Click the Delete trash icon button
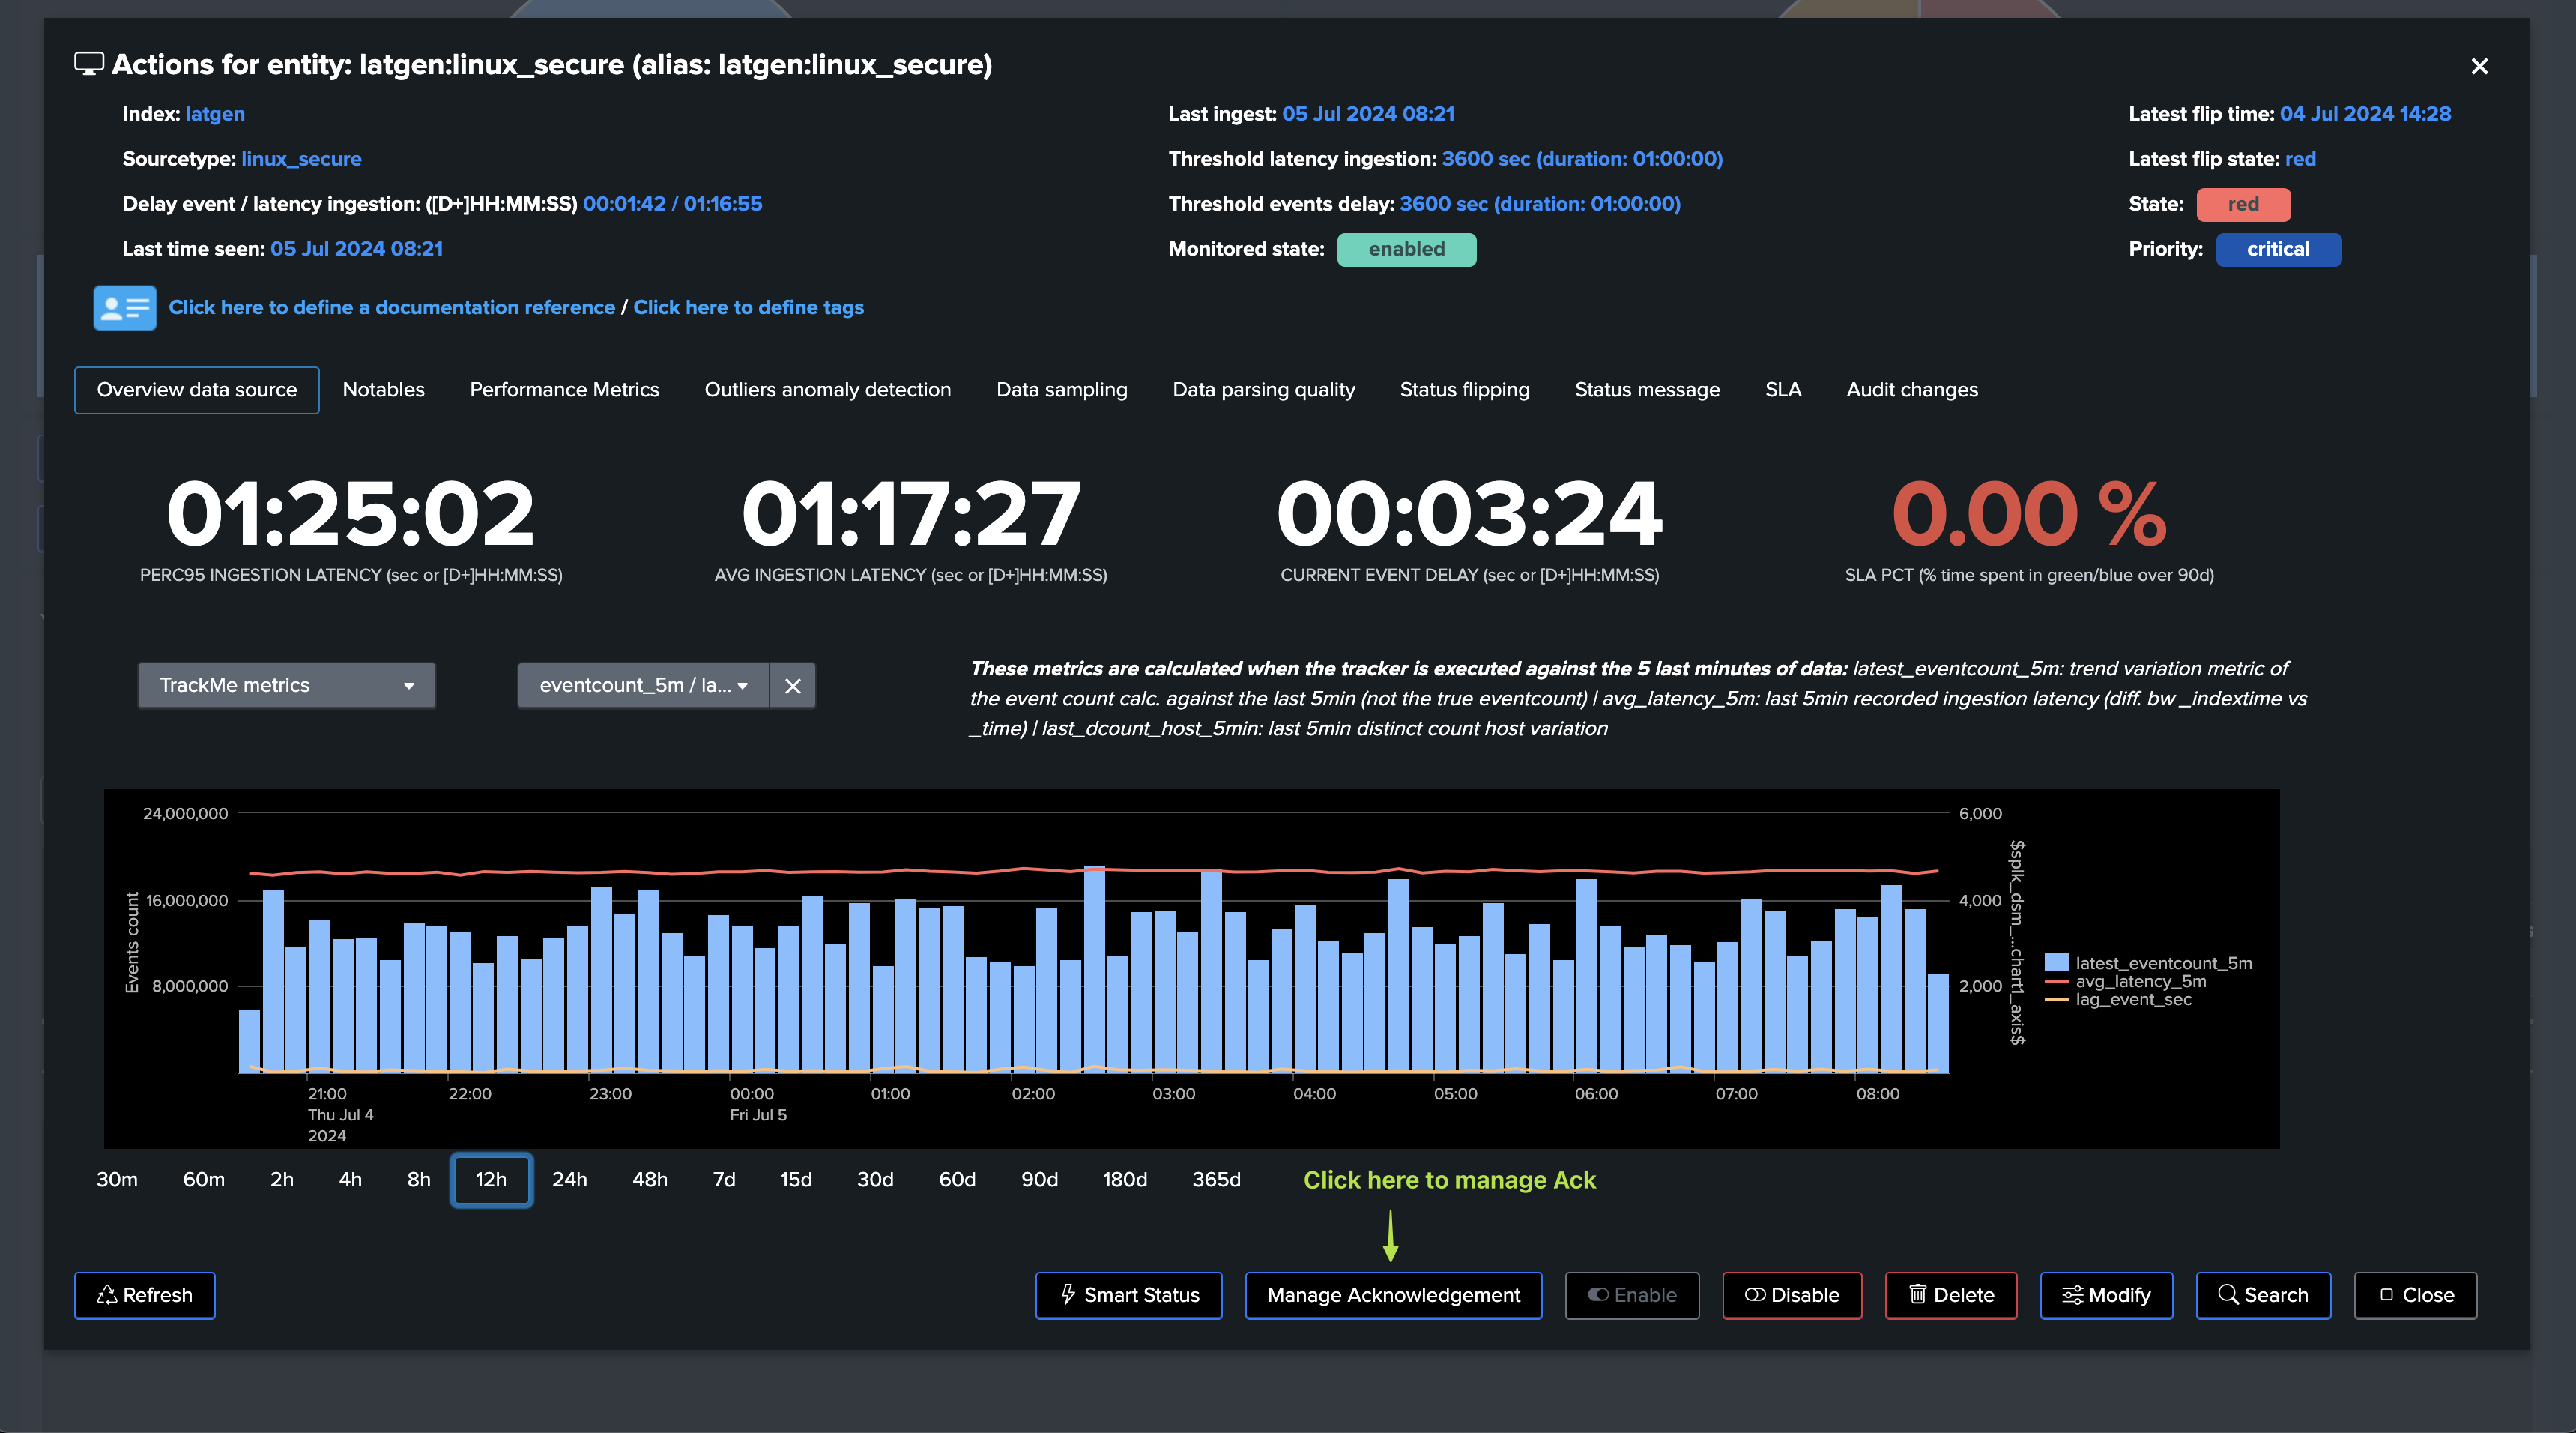2576x1433 pixels. [x=1950, y=1295]
